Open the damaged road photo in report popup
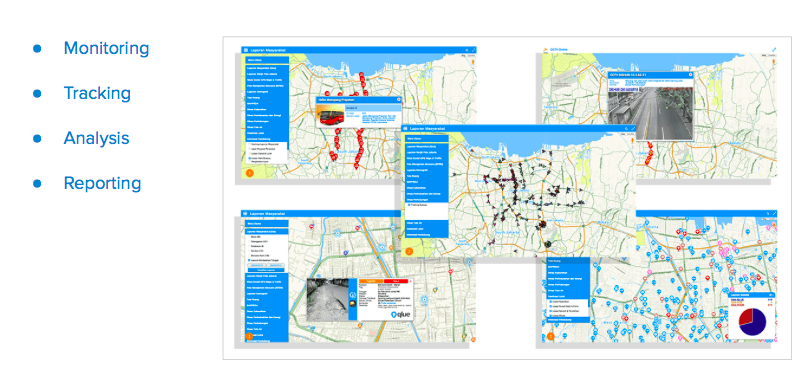The image size is (805, 368). (328, 300)
